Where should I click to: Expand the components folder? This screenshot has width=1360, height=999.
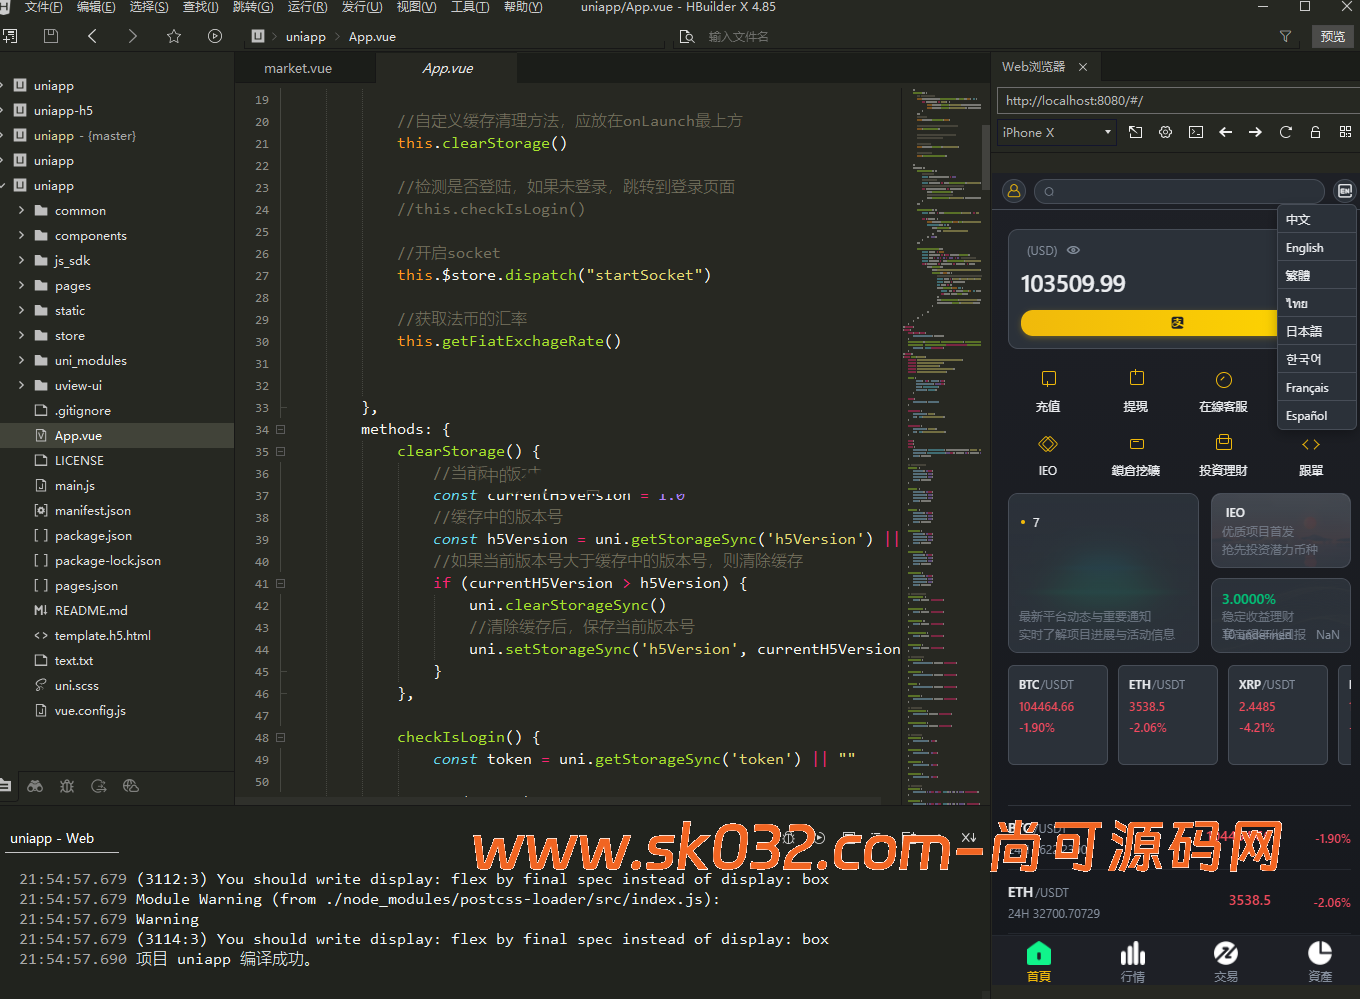pos(22,236)
